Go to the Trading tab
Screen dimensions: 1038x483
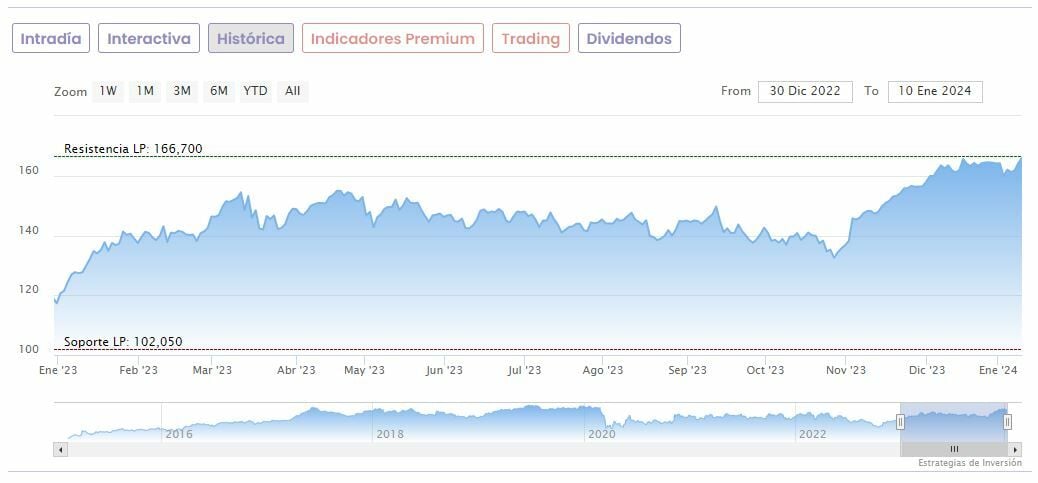pos(531,39)
